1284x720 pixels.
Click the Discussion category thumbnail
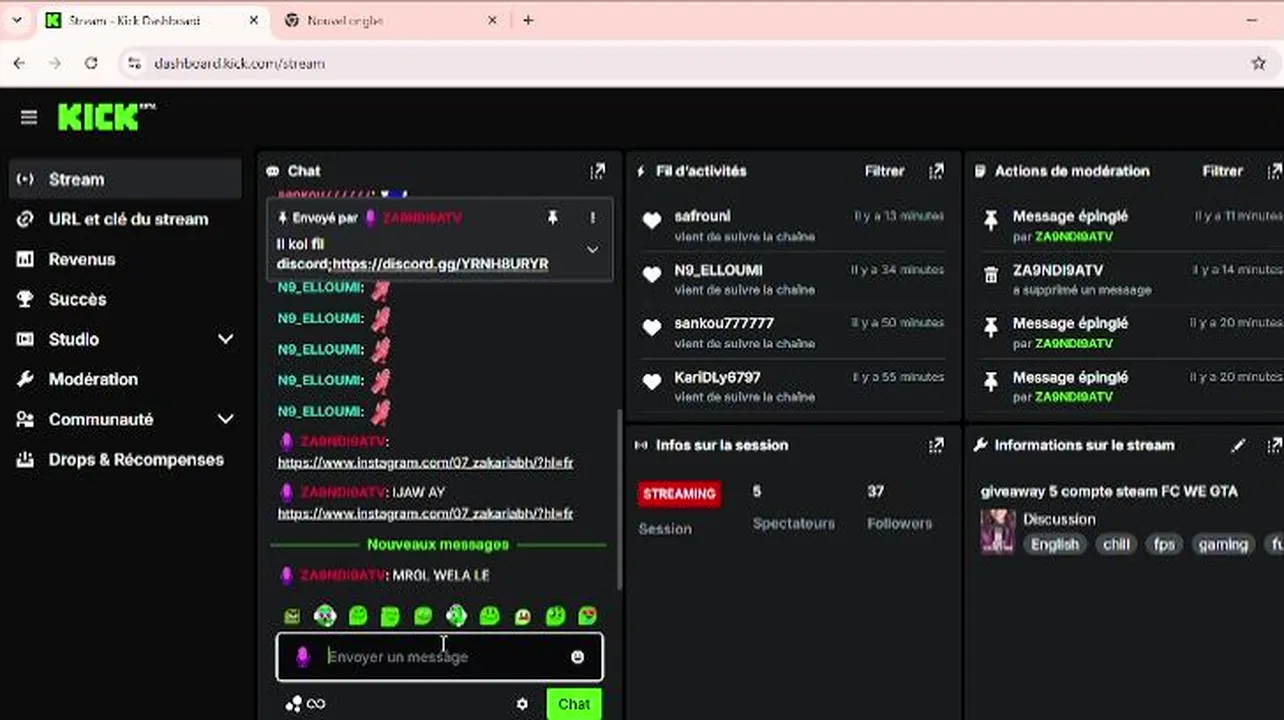(997, 532)
